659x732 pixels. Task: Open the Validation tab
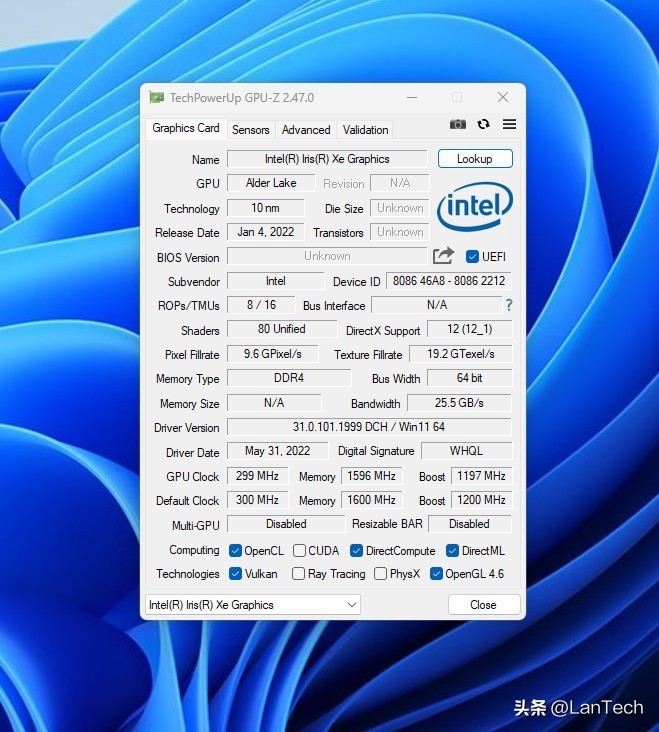[x=365, y=130]
